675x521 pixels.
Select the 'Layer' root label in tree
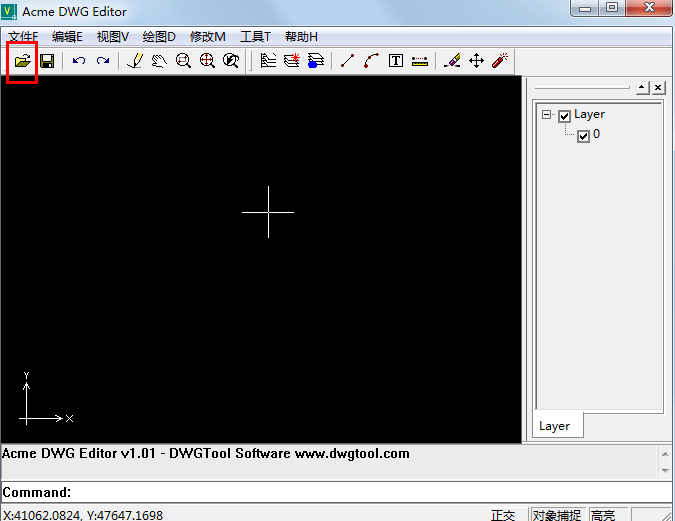click(589, 115)
